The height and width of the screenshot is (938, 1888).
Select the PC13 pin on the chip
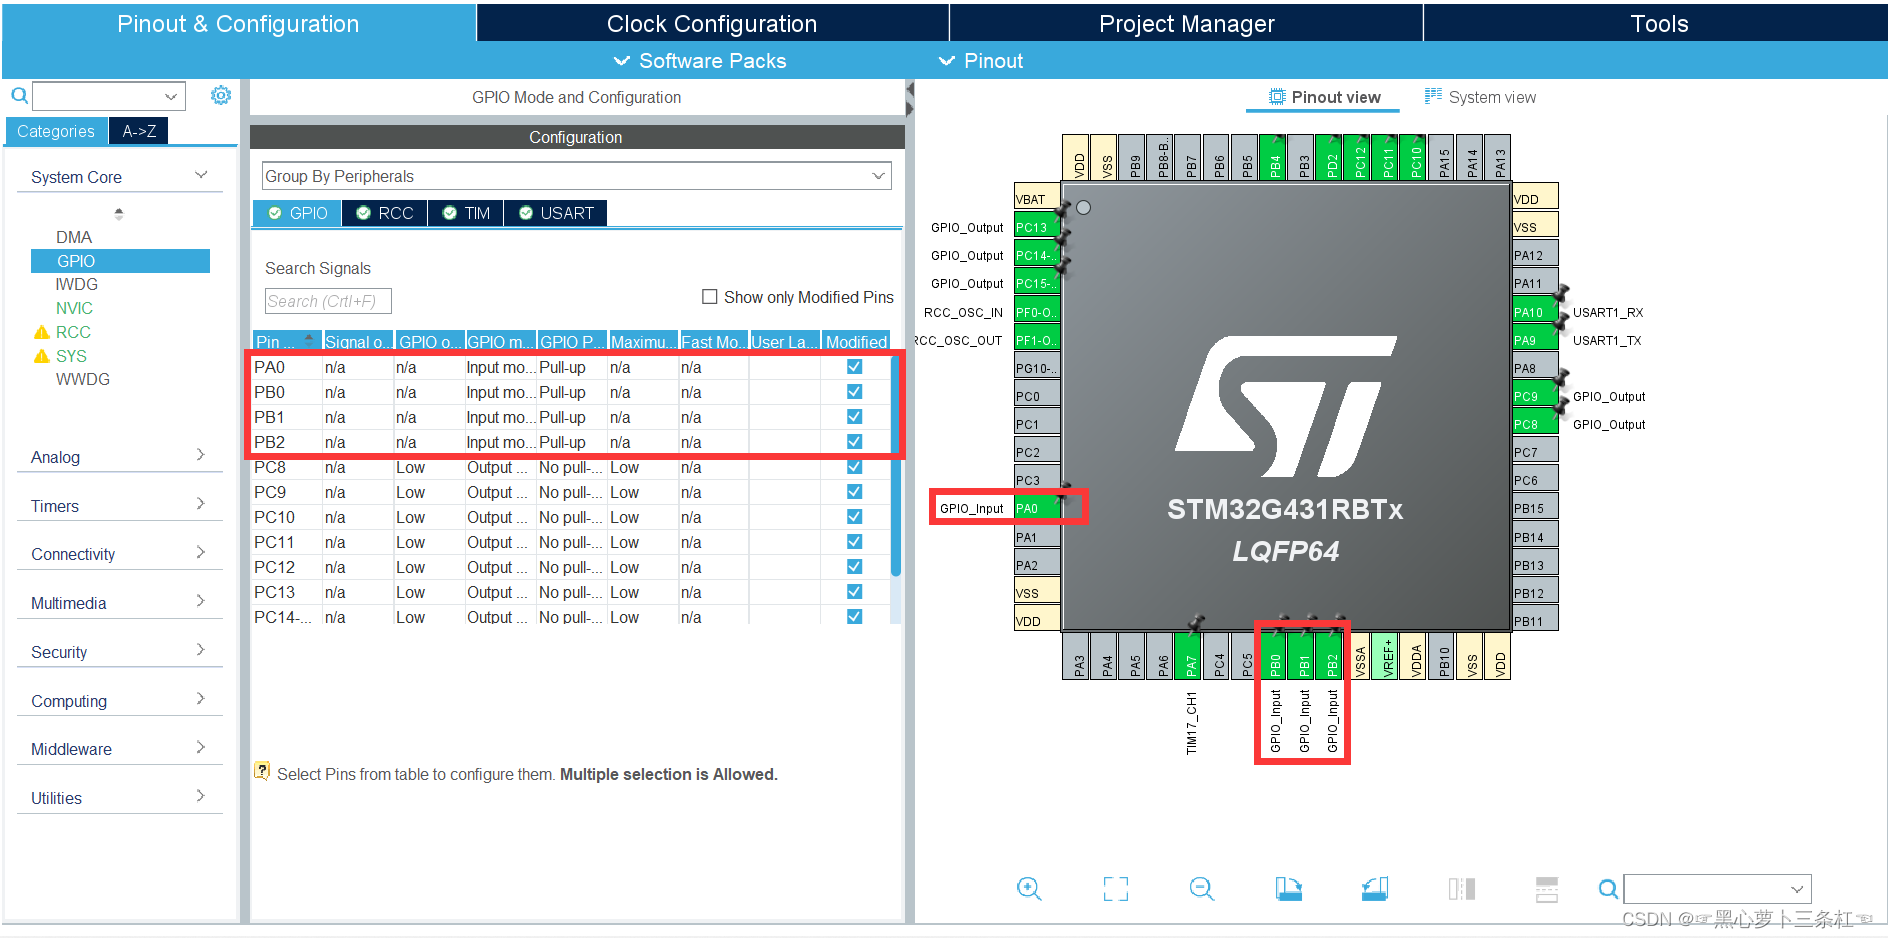[x=1036, y=227]
